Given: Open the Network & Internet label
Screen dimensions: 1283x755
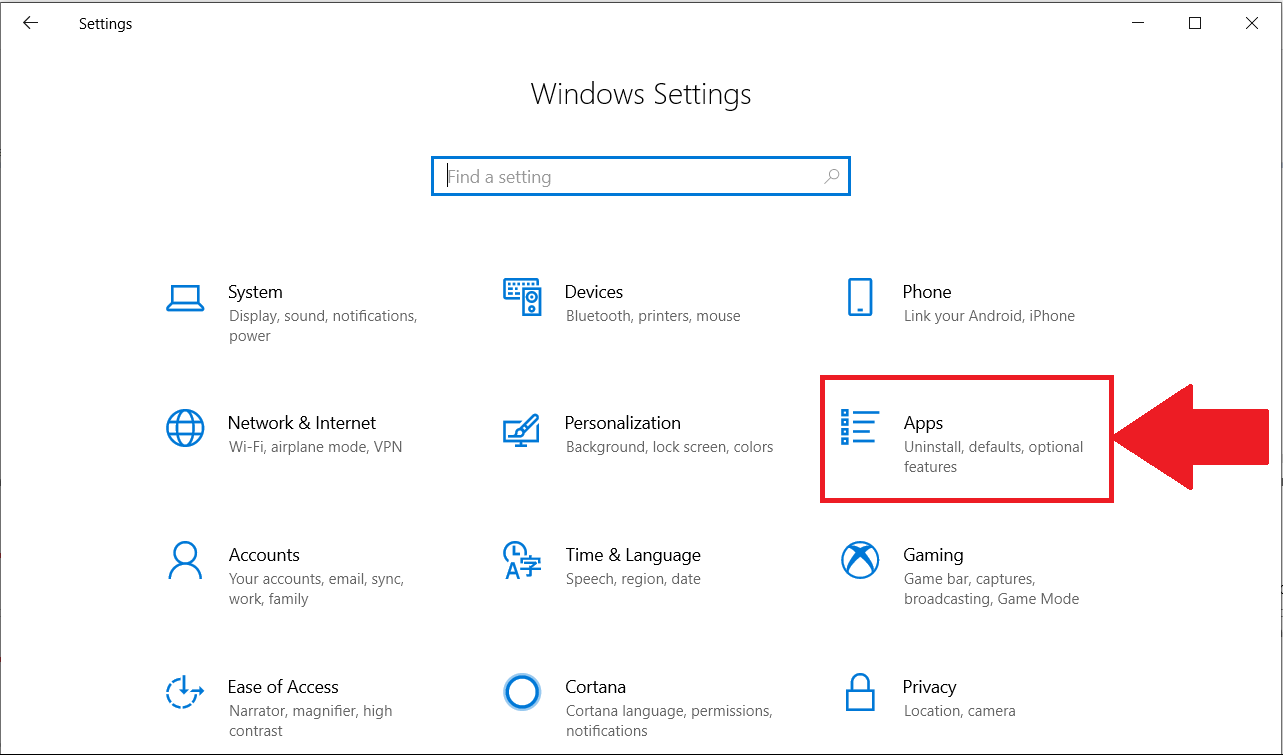Looking at the screenshot, I should click(x=302, y=423).
